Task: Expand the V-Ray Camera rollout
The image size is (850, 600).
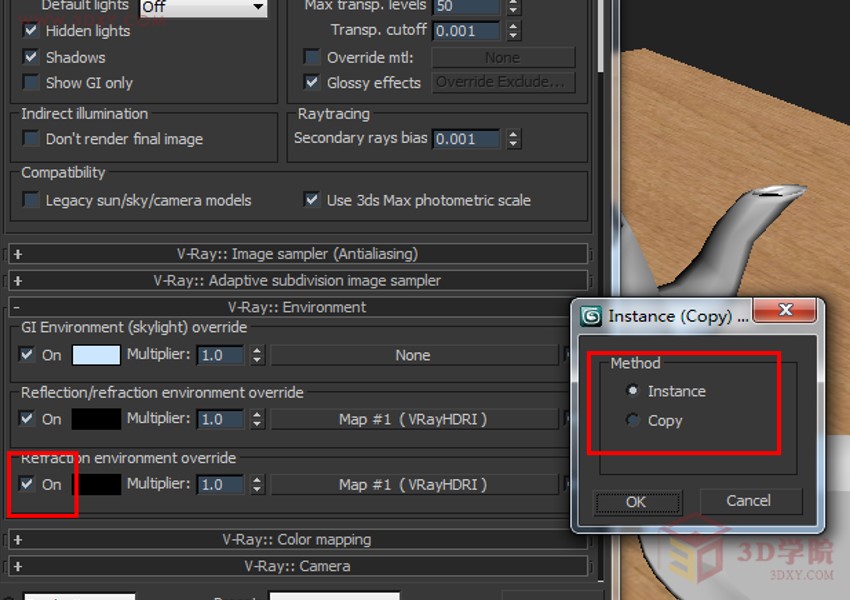Action: click(x=297, y=566)
